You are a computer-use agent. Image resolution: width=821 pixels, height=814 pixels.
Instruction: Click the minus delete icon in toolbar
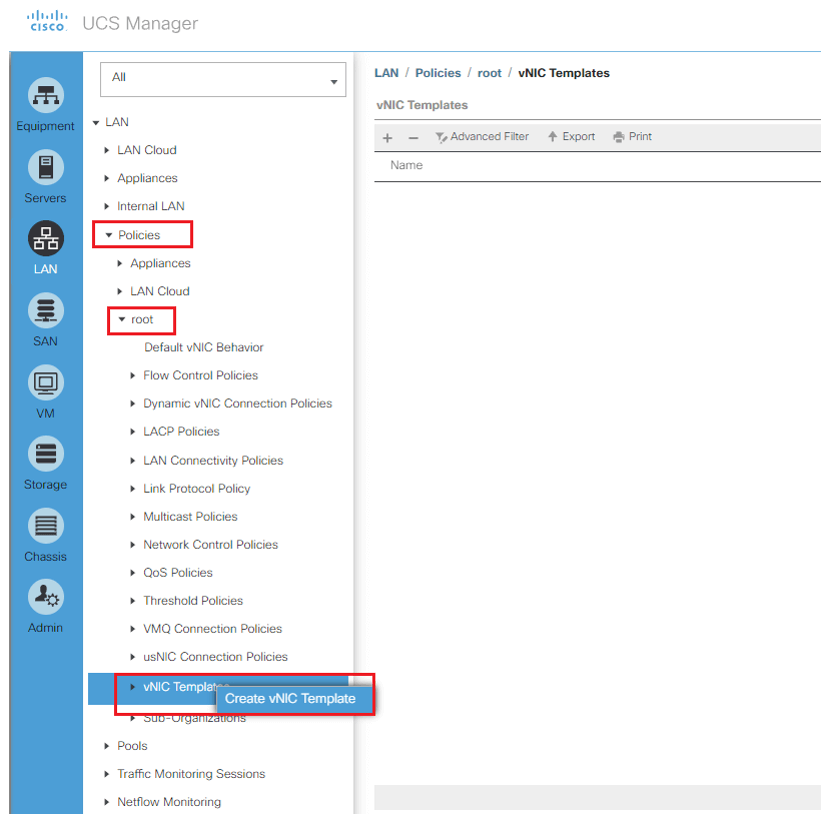point(413,138)
